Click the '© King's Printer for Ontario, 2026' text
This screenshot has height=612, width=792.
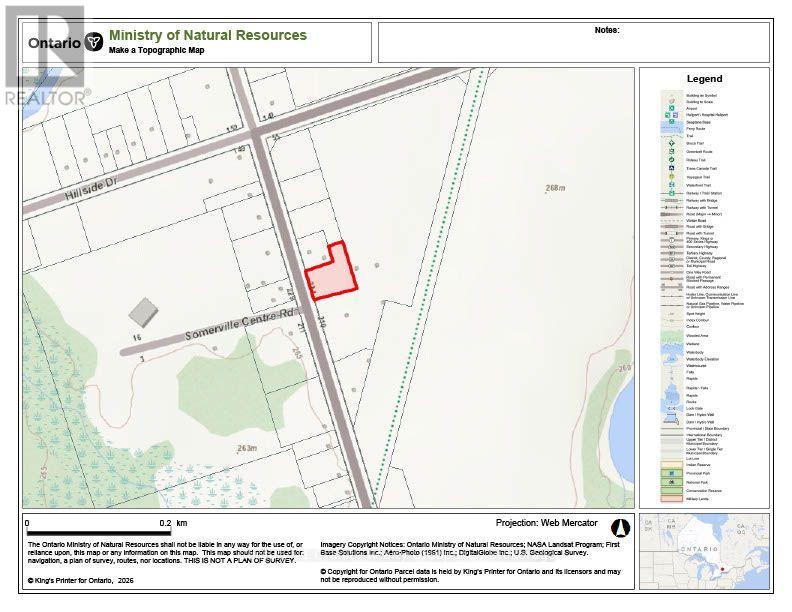click(x=80, y=581)
